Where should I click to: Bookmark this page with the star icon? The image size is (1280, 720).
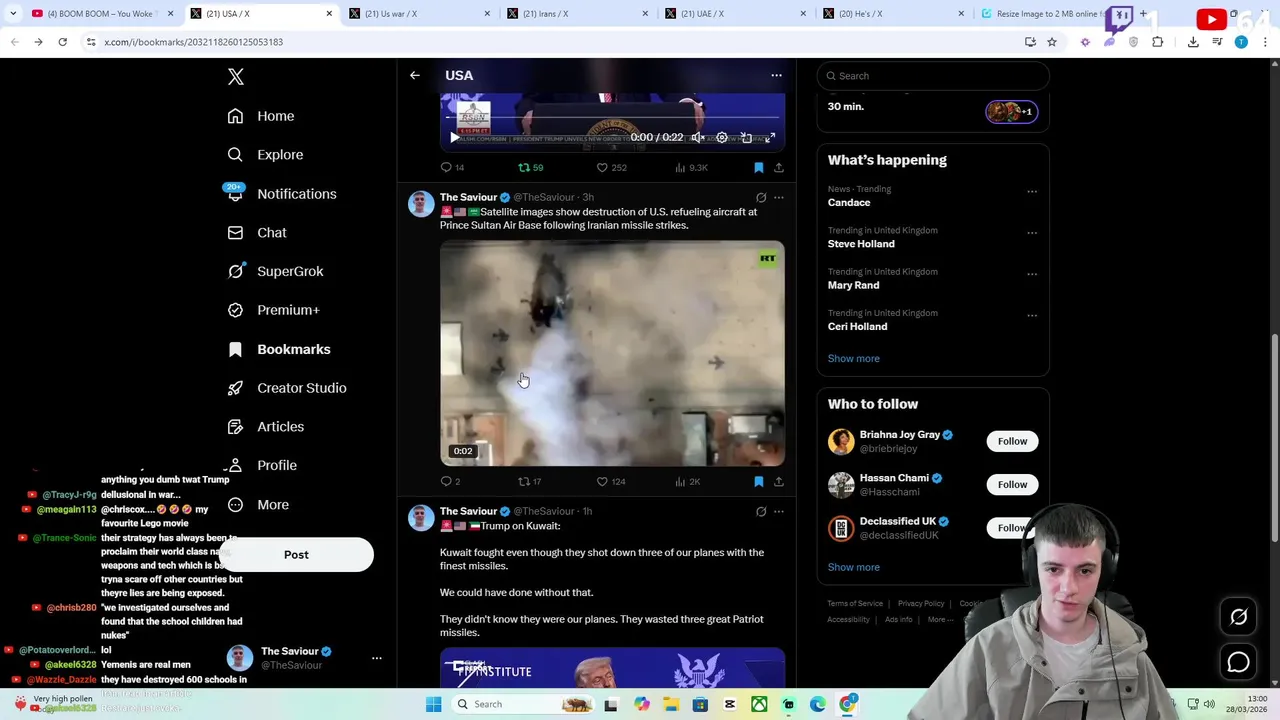1052,42
